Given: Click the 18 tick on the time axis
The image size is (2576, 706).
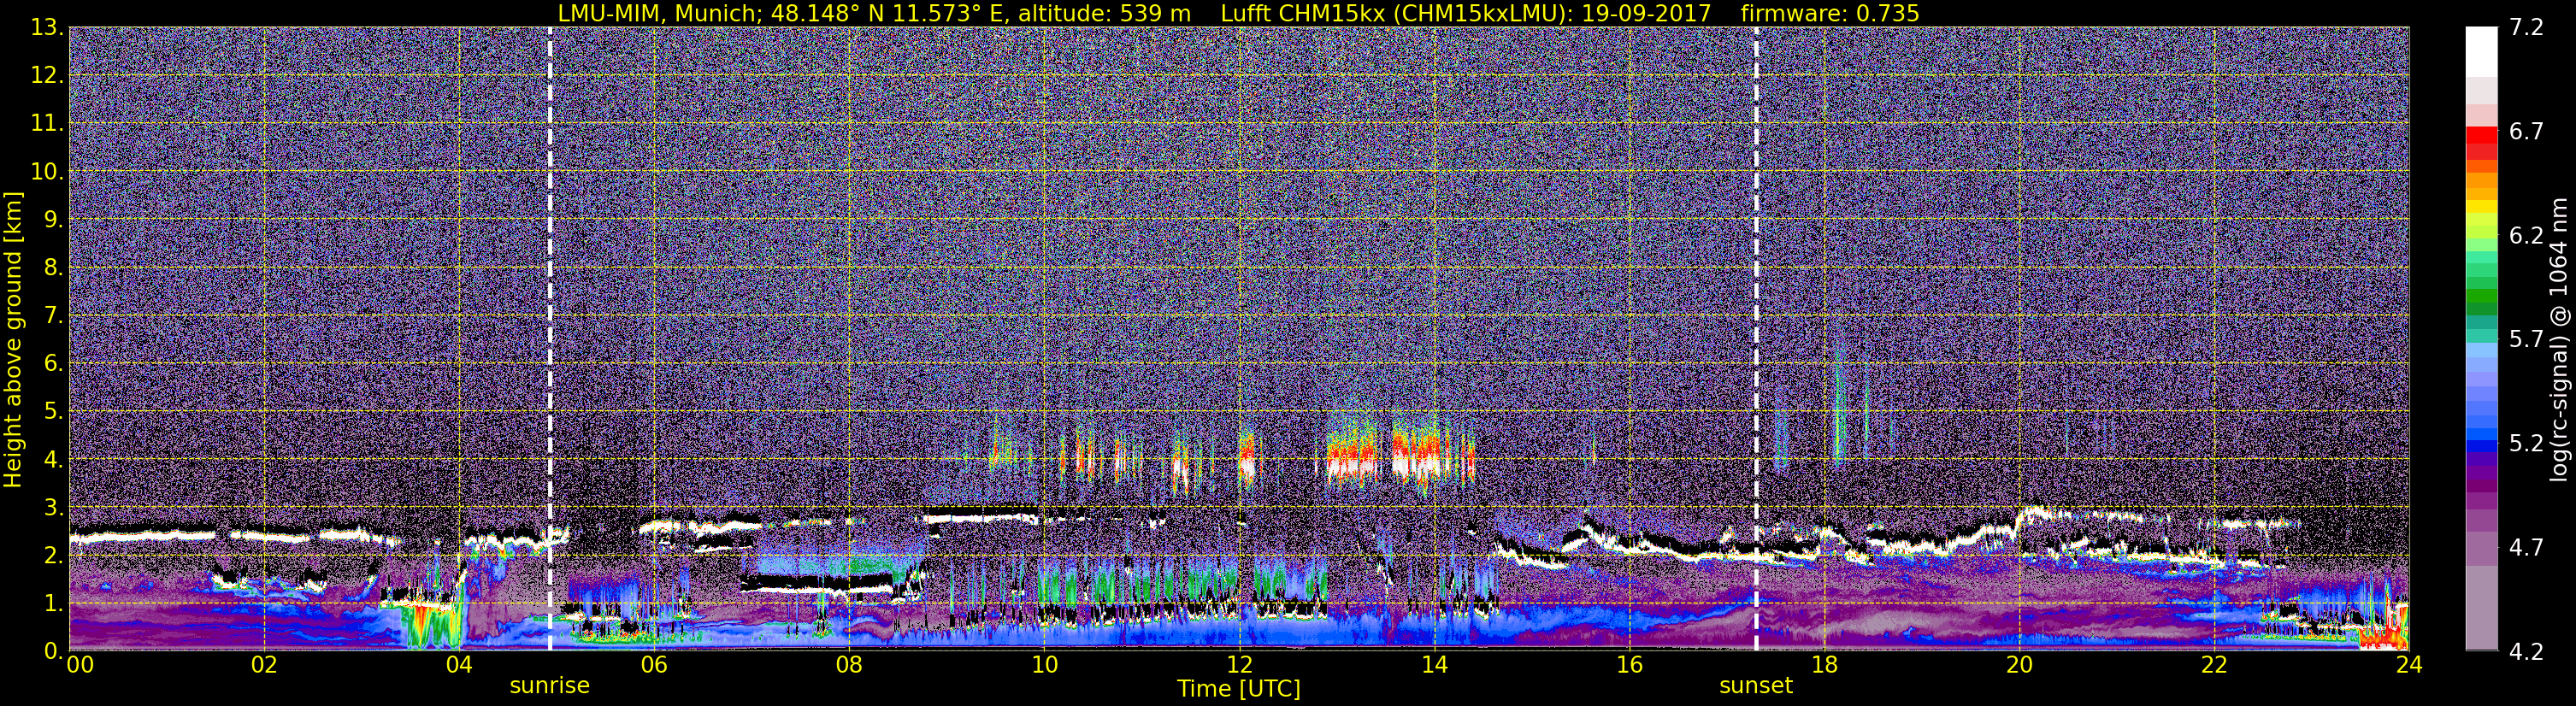Looking at the screenshot, I should click(x=1824, y=665).
